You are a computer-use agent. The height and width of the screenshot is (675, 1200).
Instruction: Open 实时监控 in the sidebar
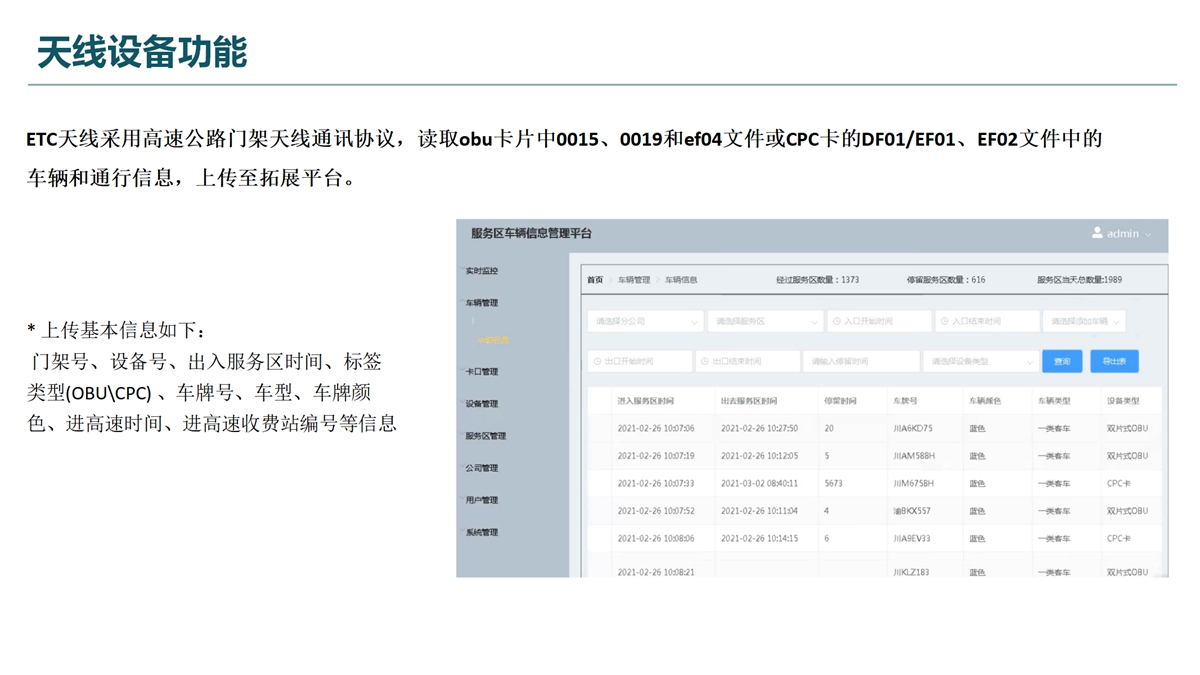pos(482,271)
